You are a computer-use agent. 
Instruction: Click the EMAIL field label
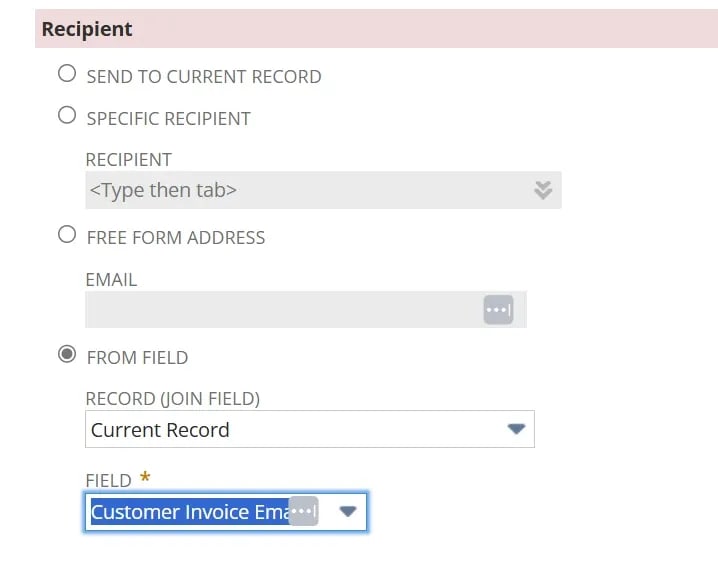(x=111, y=279)
